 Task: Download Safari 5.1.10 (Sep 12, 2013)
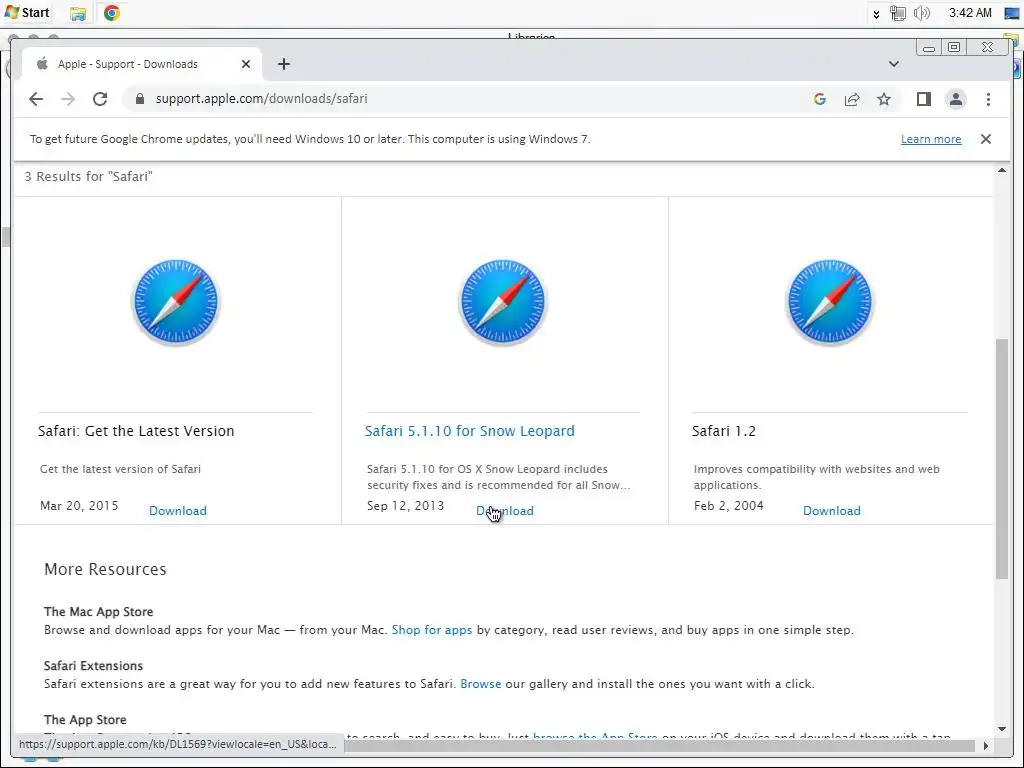pos(505,511)
